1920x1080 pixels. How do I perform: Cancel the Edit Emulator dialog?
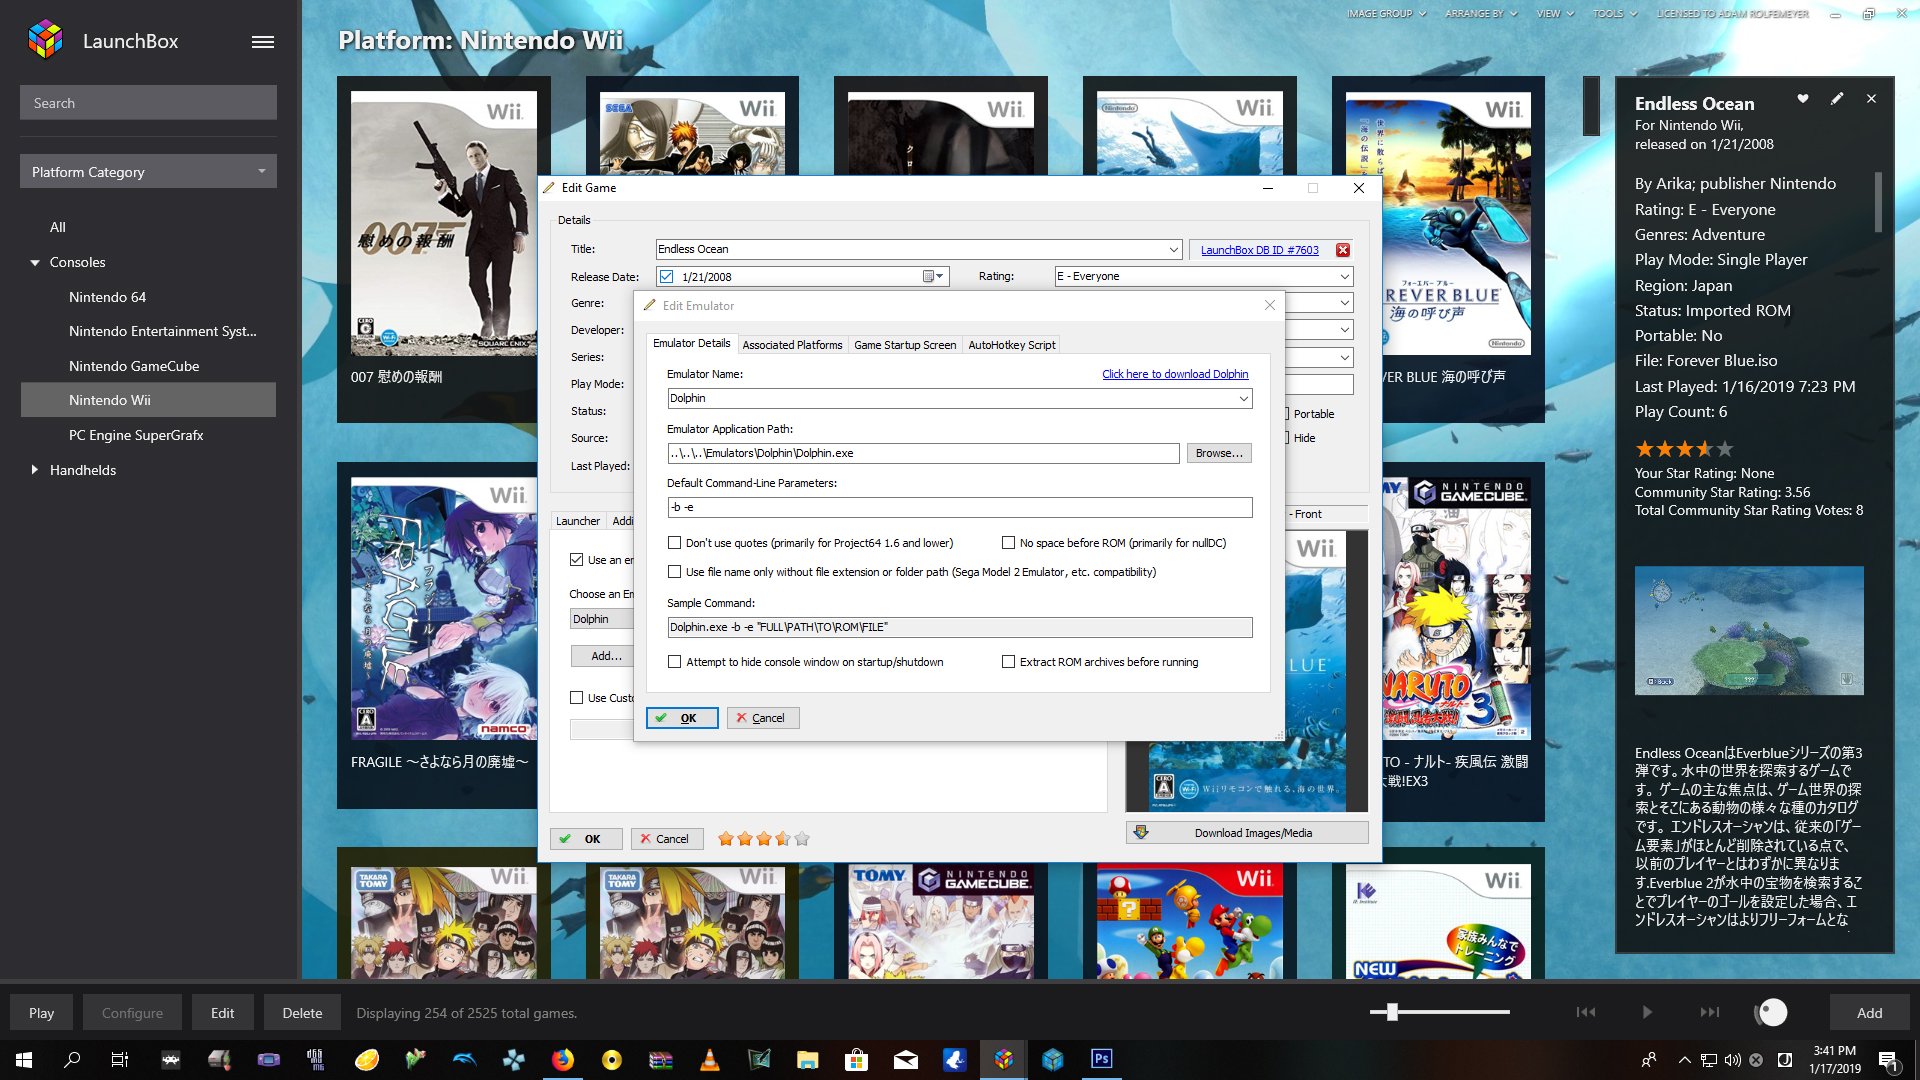(762, 718)
